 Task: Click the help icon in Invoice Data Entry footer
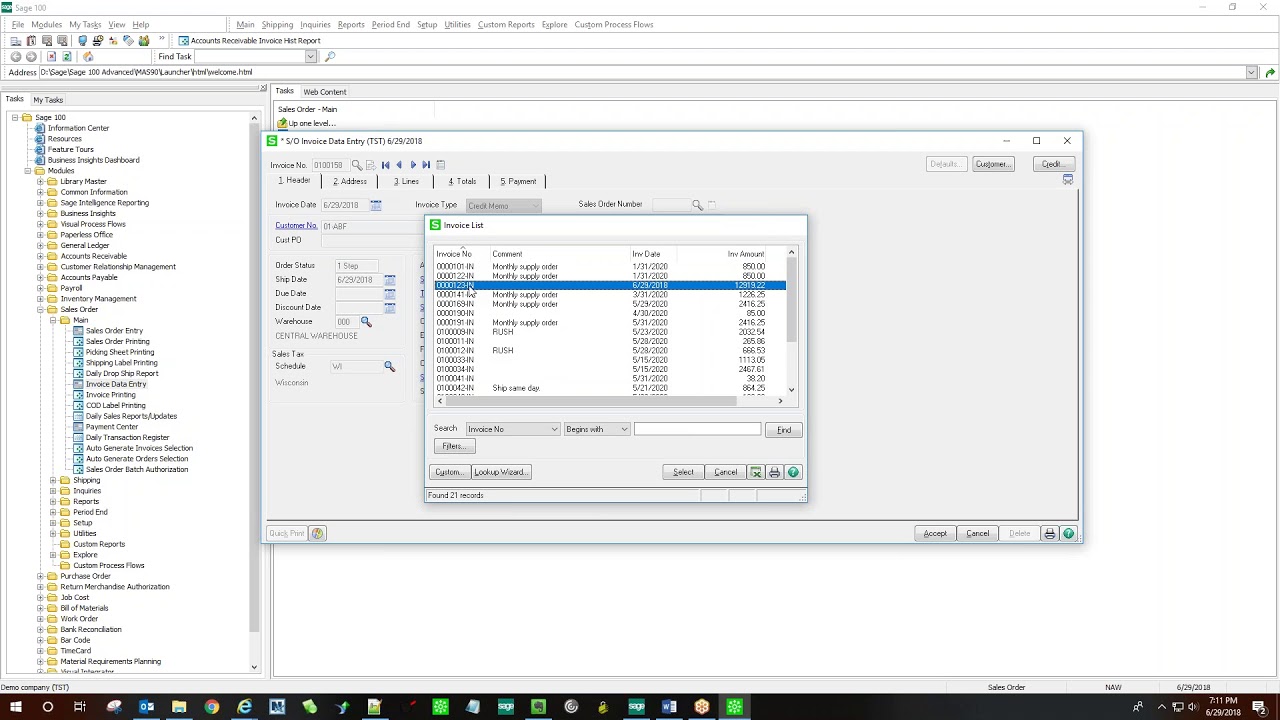pos(1068,534)
